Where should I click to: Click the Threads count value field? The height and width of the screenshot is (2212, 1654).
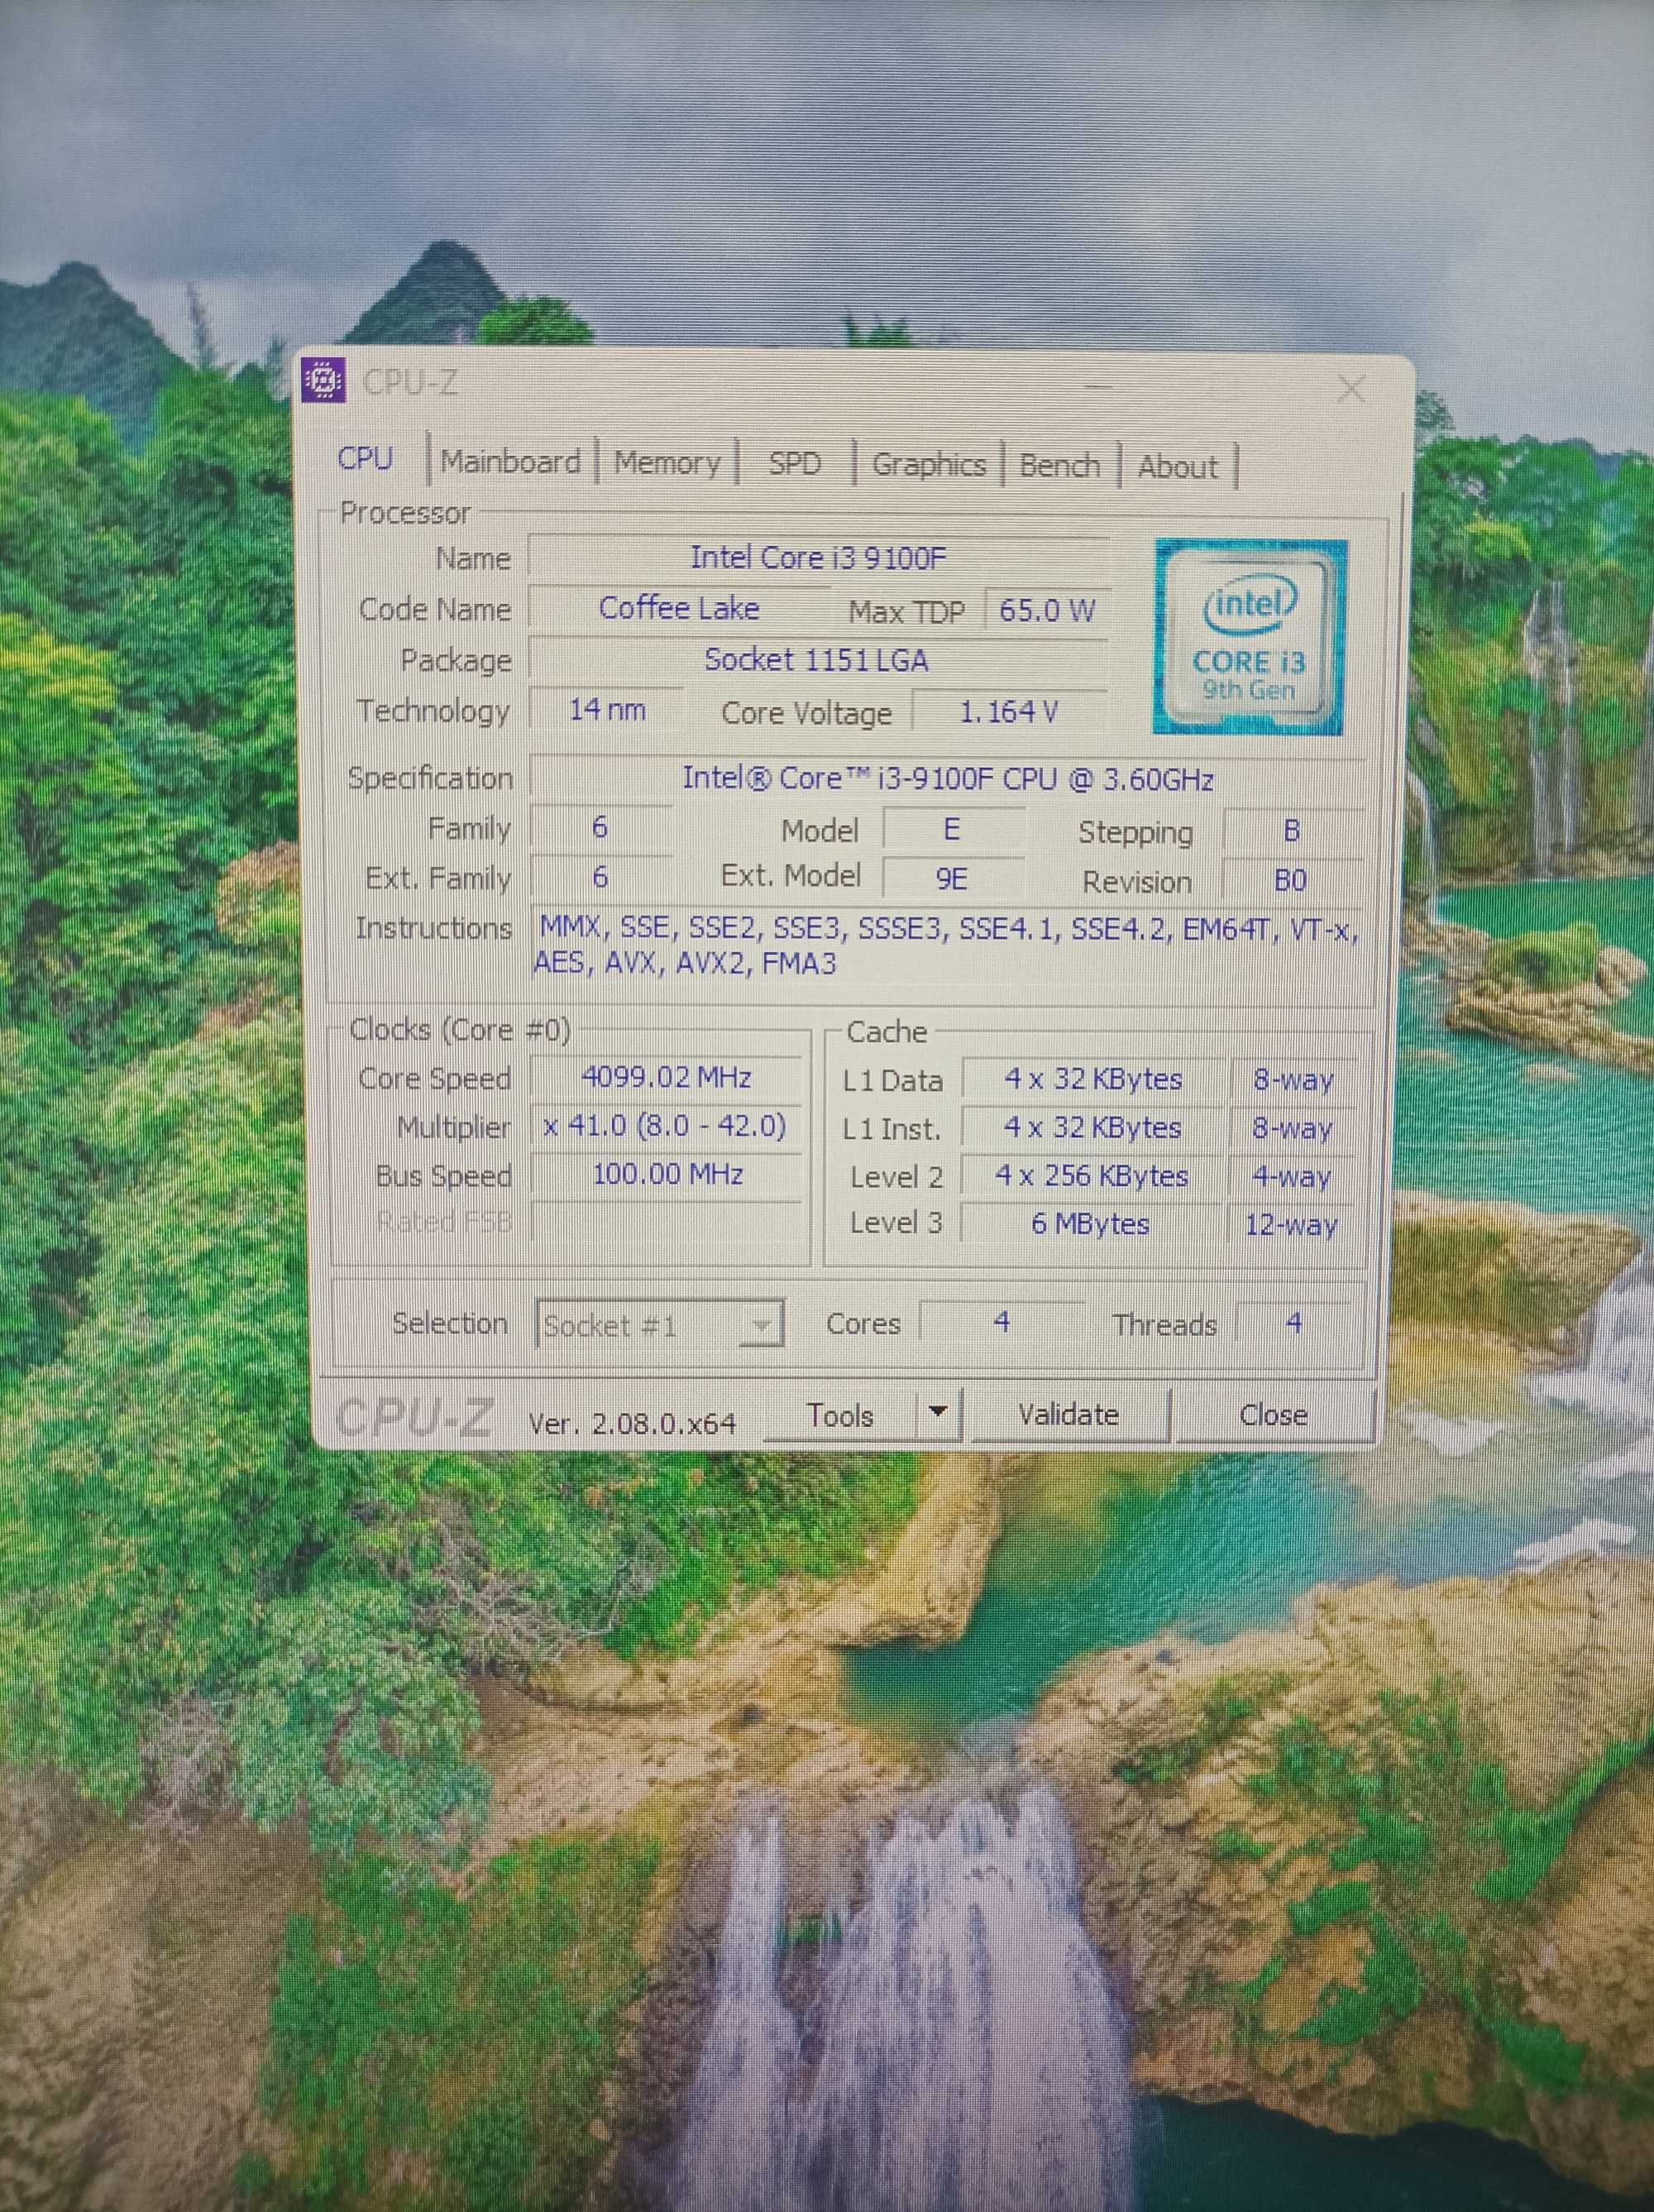[x=1293, y=1323]
